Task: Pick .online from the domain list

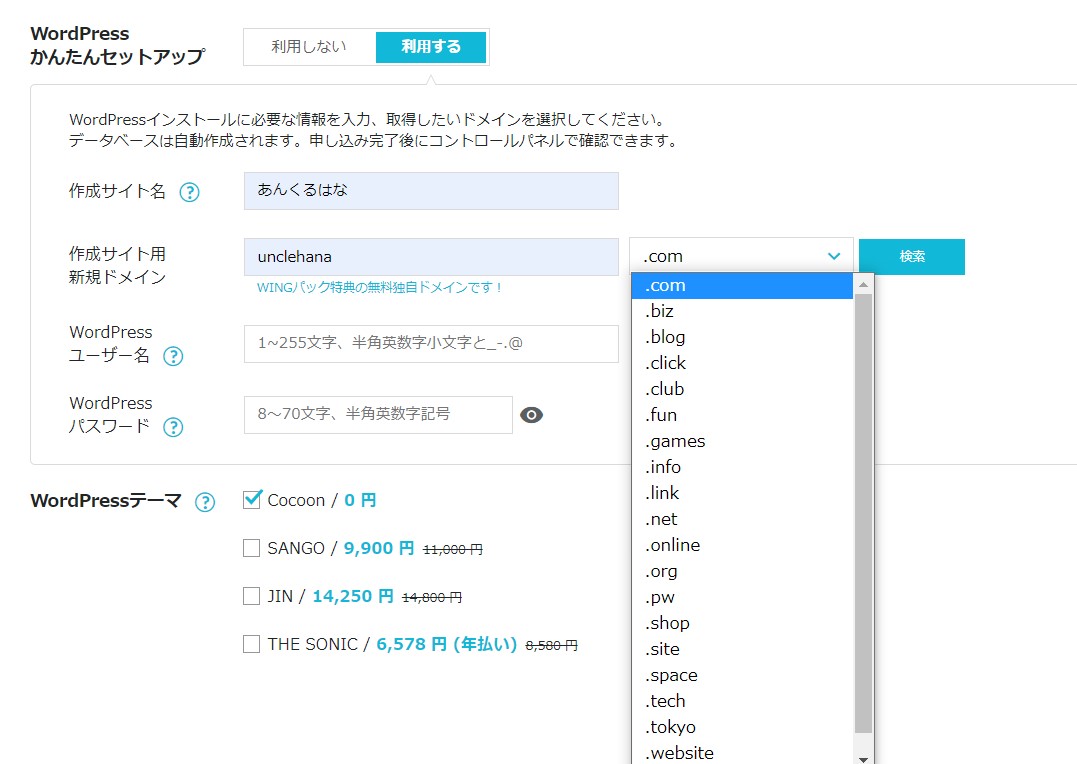Action: click(742, 546)
